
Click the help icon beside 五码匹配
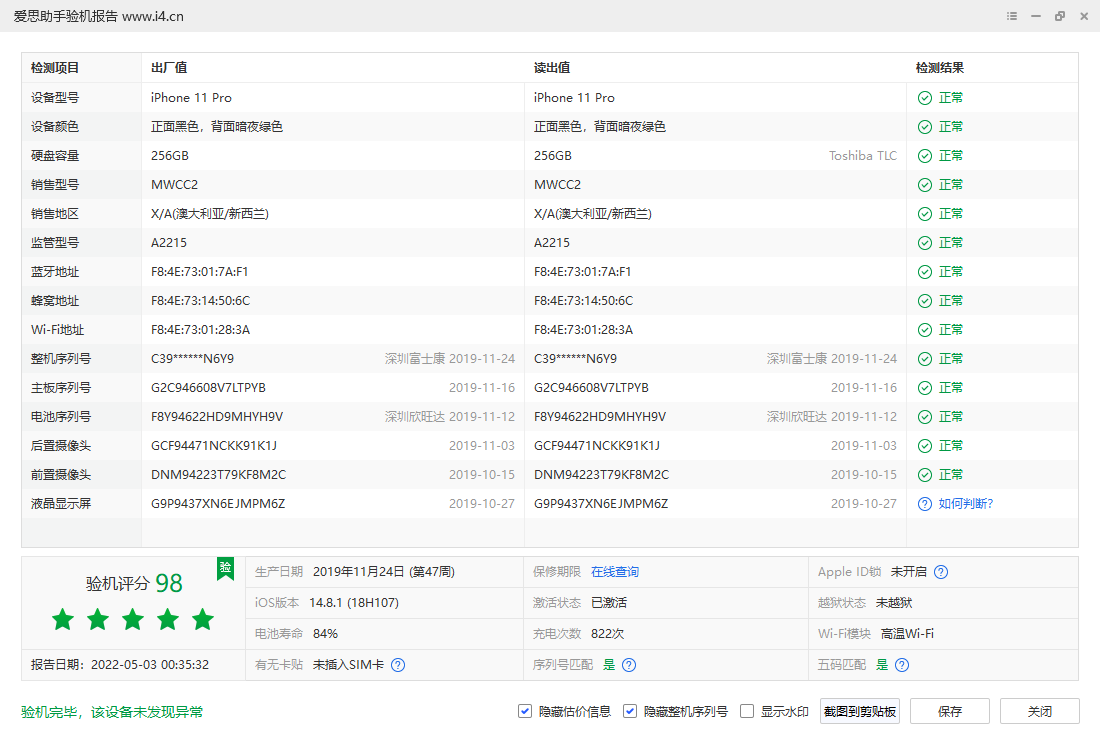[902, 665]
